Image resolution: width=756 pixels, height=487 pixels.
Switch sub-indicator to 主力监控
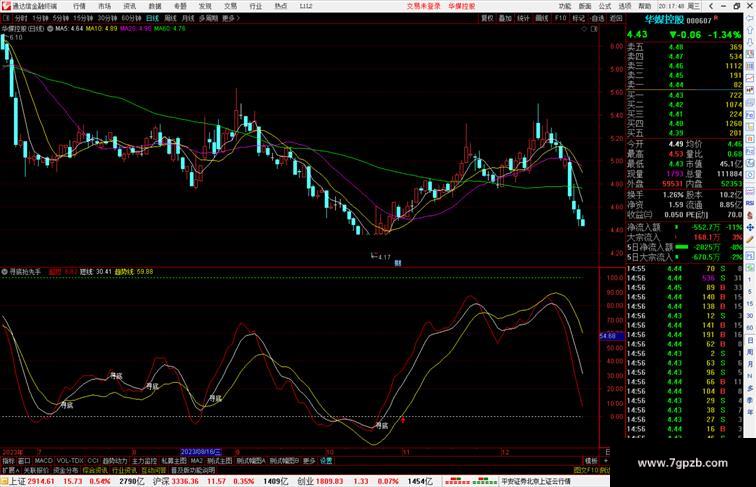click(144, 461)
